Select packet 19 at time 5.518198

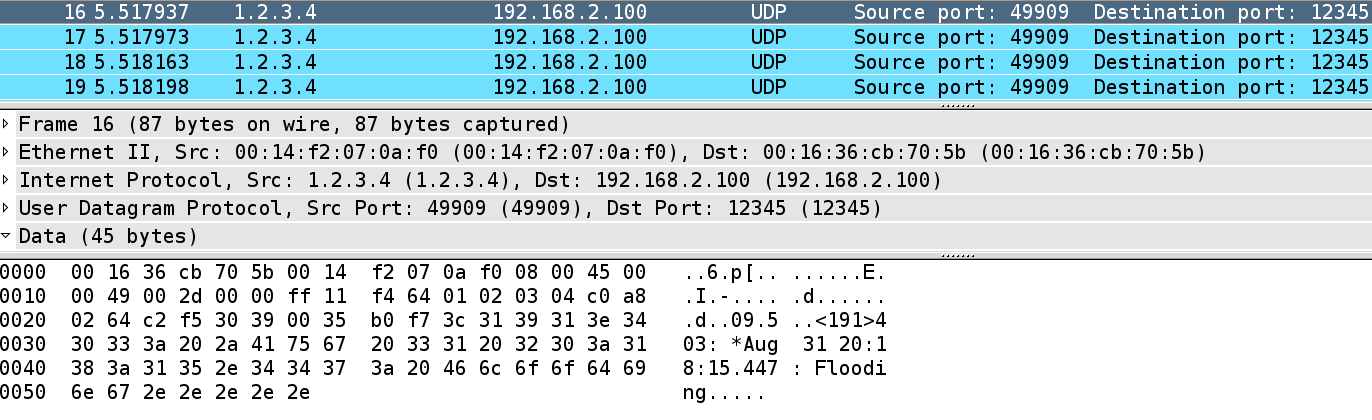400,87
